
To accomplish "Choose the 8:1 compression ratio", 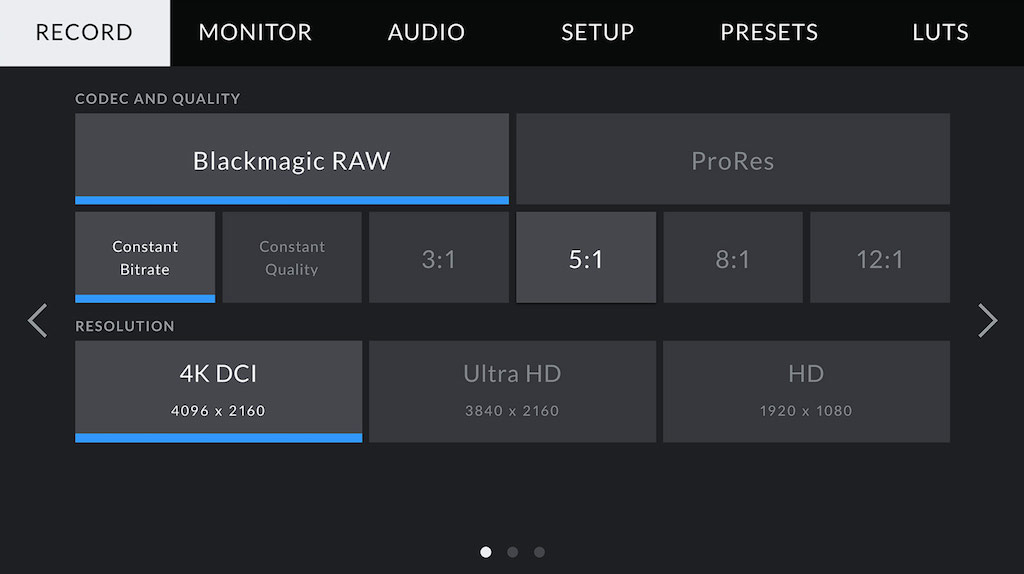I will (733, 257).
